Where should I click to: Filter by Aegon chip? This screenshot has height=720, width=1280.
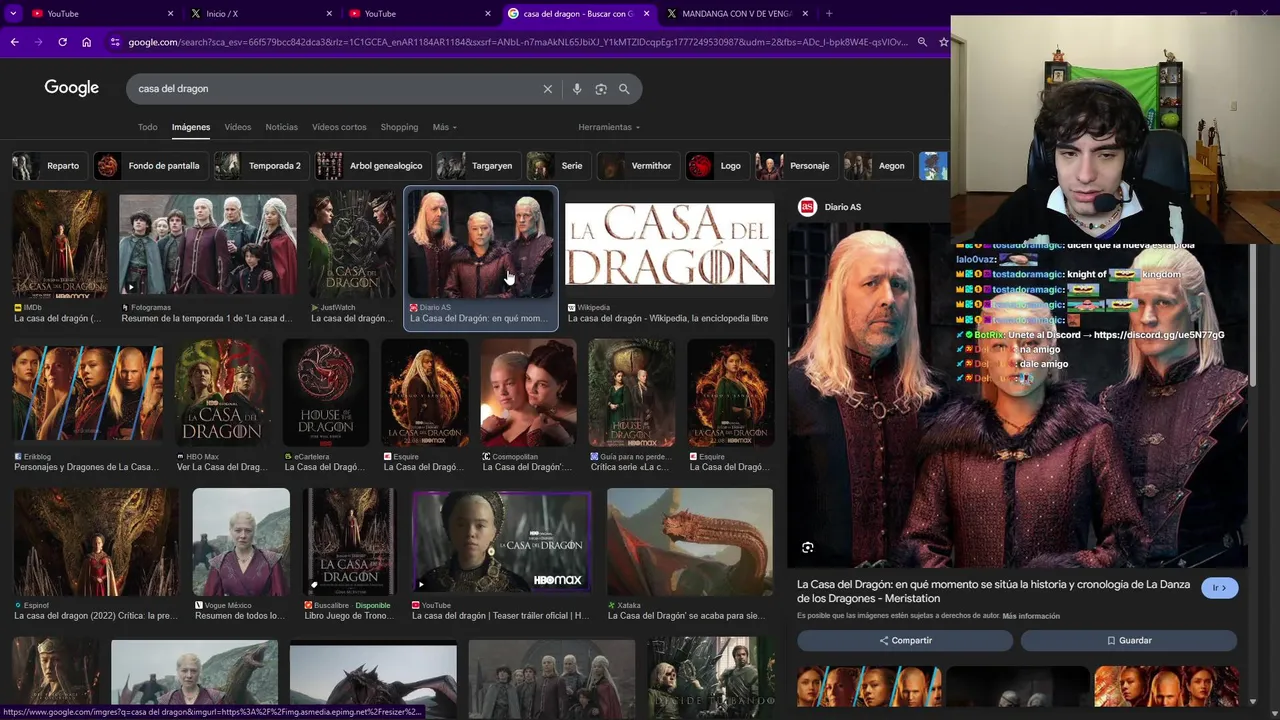pos(877,166)
